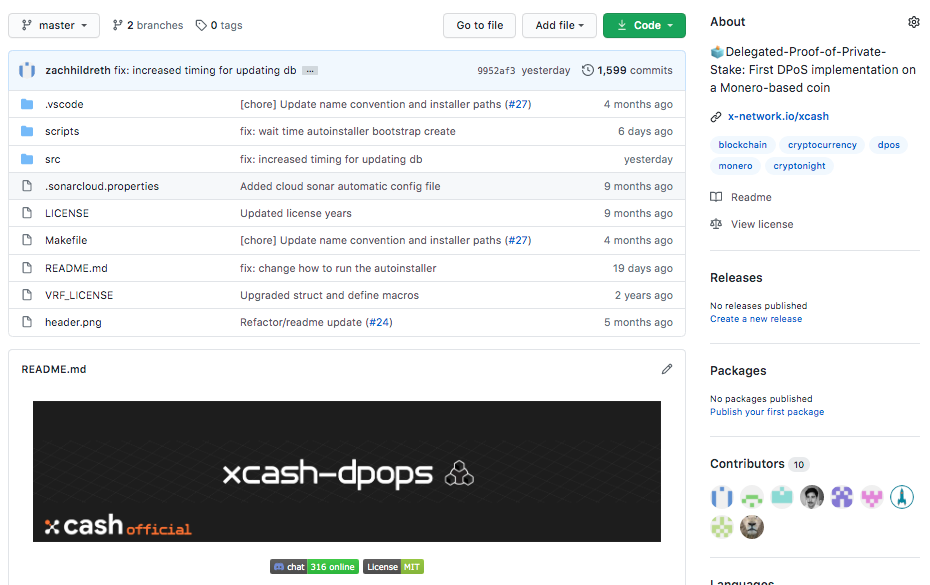Click the VRF_LICENSE file icon
930x585 pixels.
[x=27, y=295]
